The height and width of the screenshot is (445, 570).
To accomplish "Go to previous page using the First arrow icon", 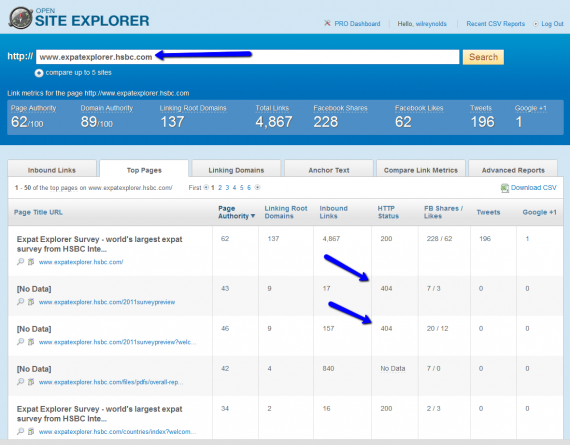I will tap(206, 188).
